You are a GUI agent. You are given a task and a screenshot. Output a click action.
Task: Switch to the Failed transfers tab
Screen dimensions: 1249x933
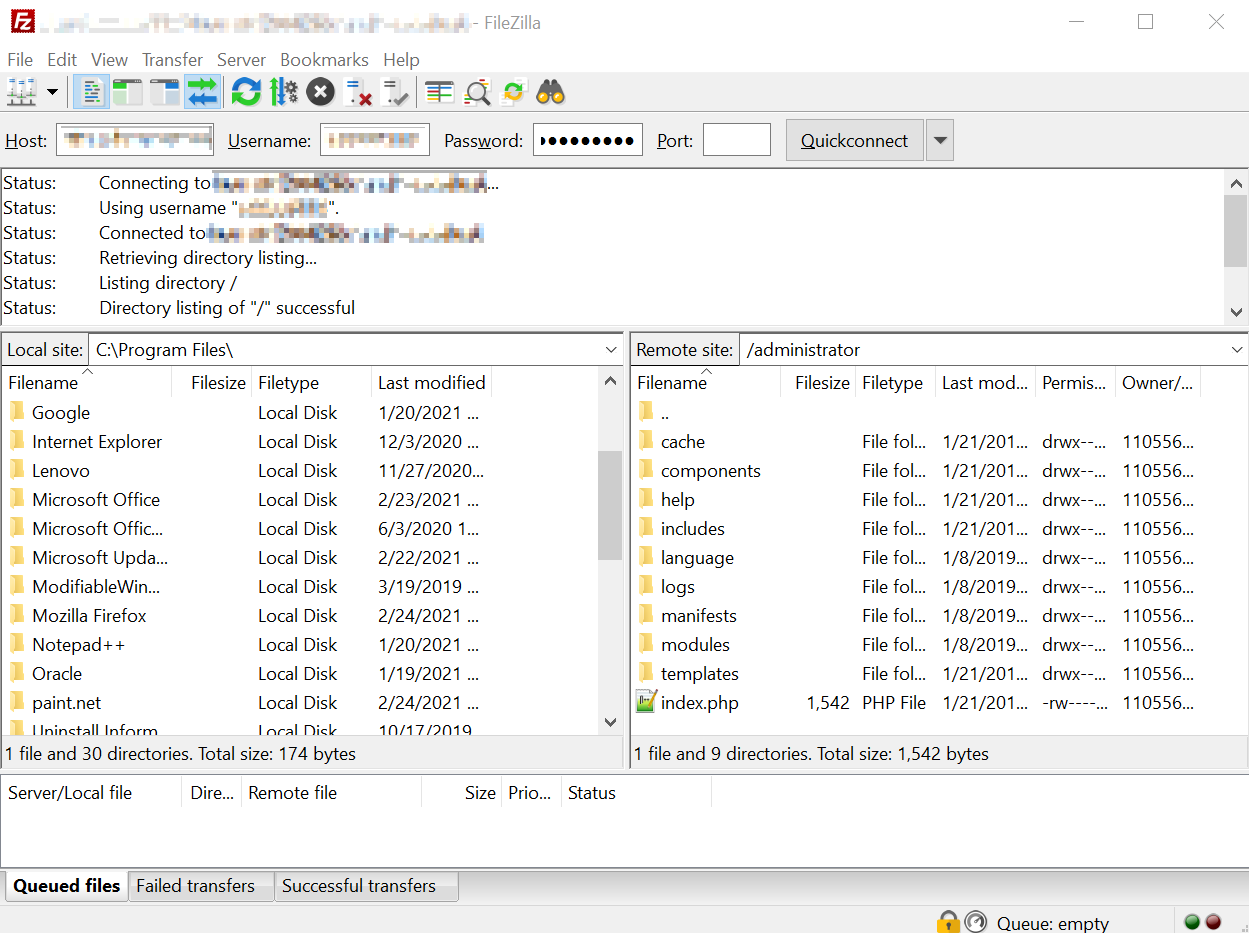pos(195,886)
